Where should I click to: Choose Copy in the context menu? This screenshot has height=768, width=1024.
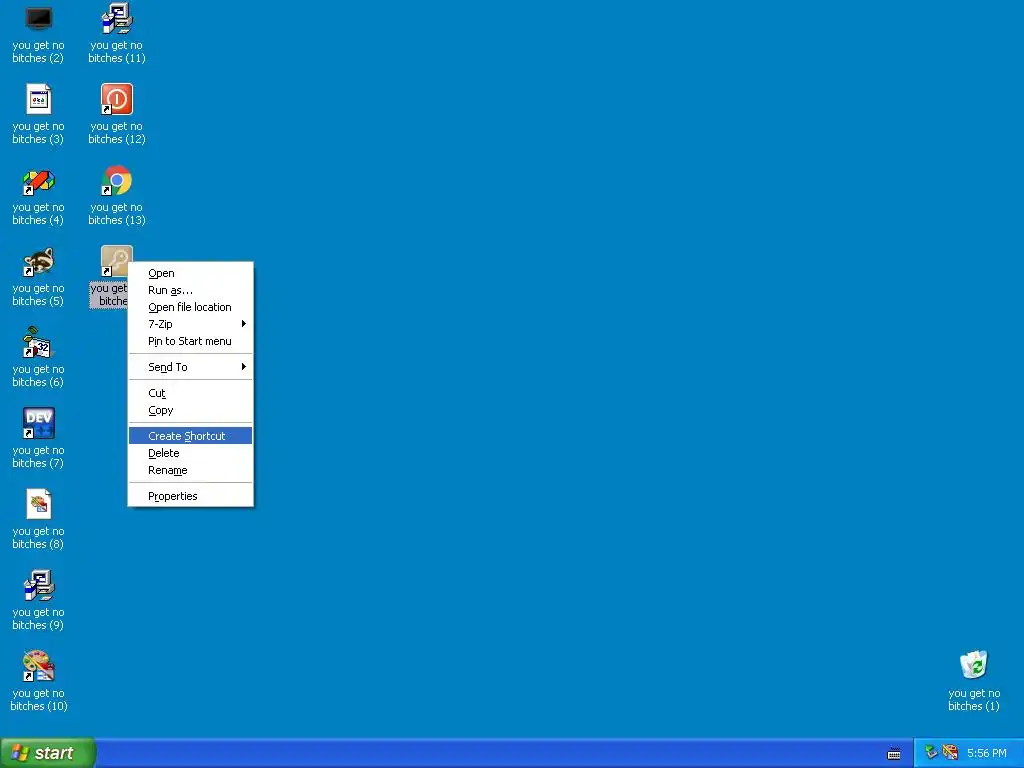tap(191, 410)
